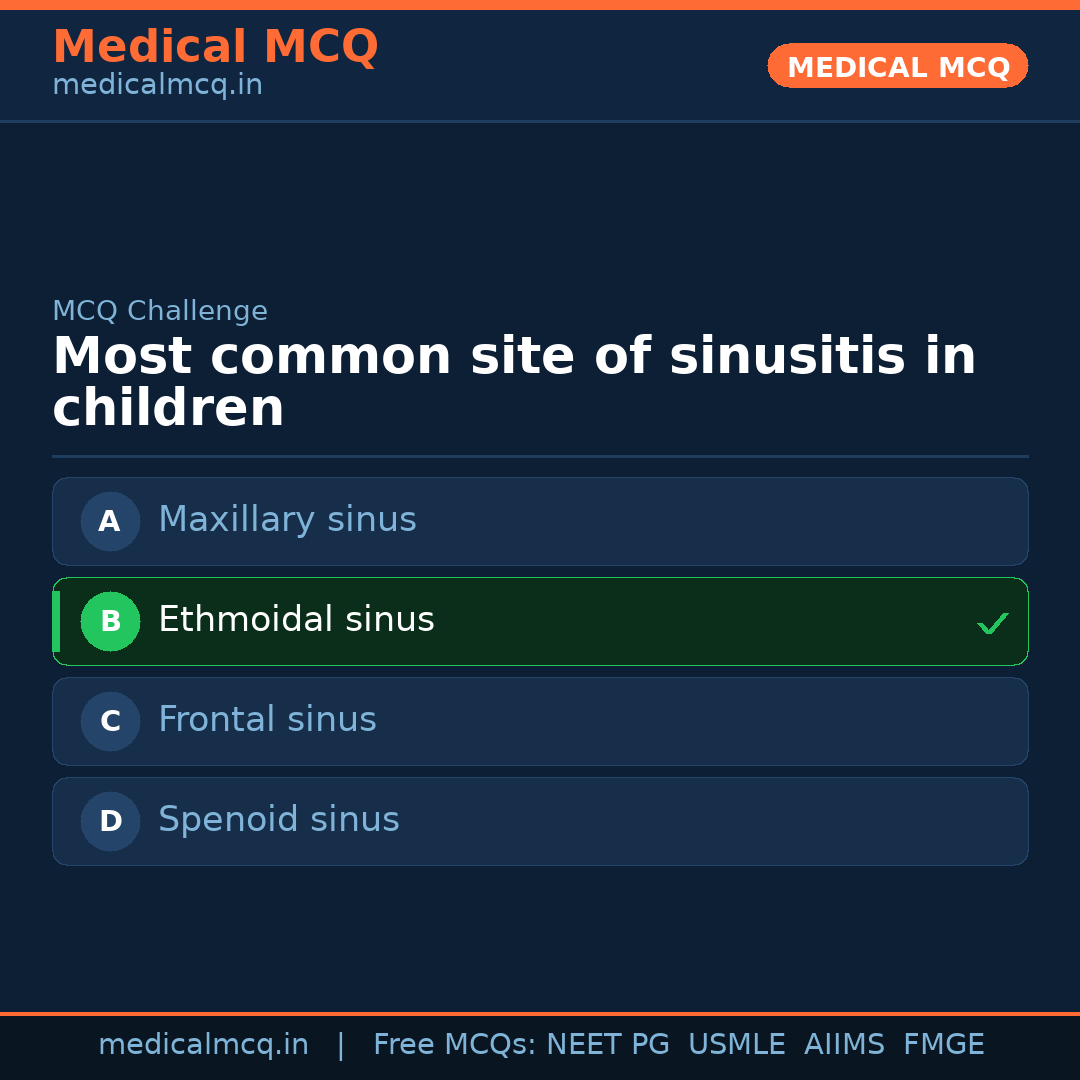Click the letter A circle badge
The image size is (1080, 1080).
[x=110, y=521]
